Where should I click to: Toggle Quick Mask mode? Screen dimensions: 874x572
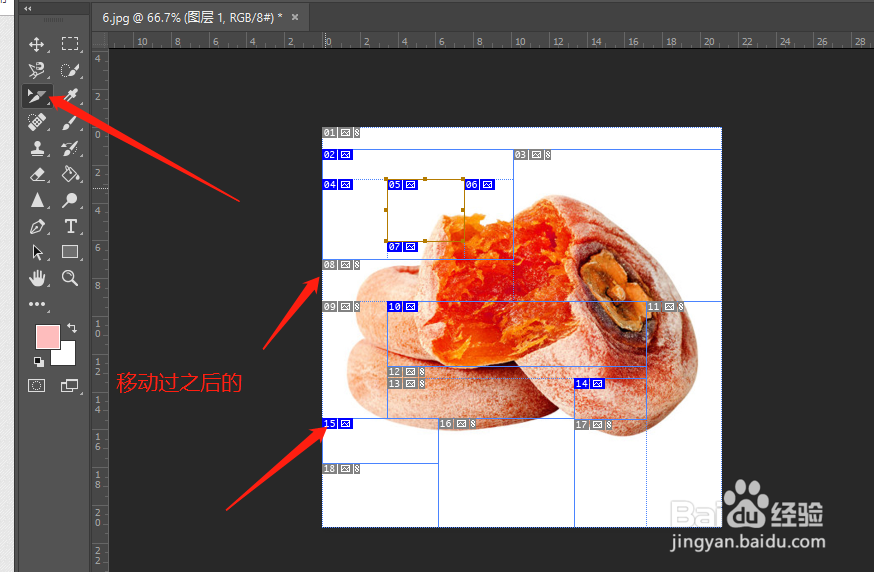(37, 386)
